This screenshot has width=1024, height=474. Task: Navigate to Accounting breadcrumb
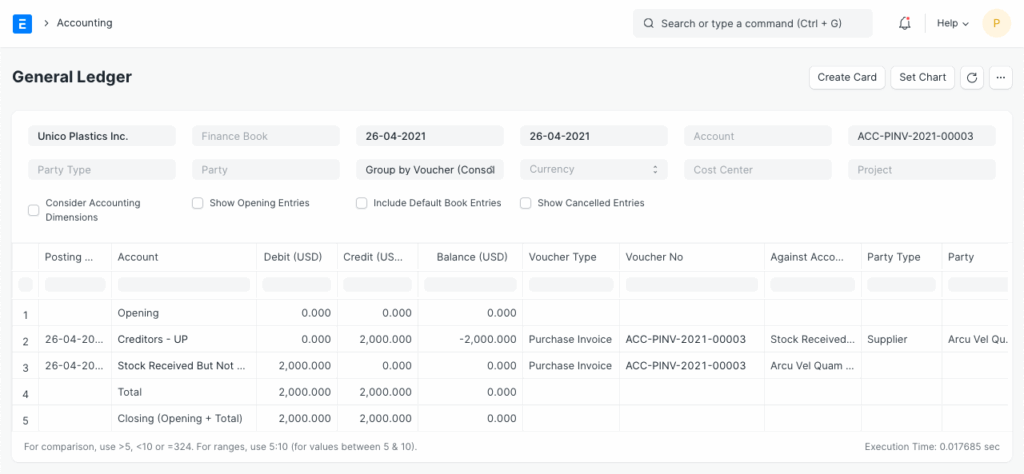click(x=84, y=23)
